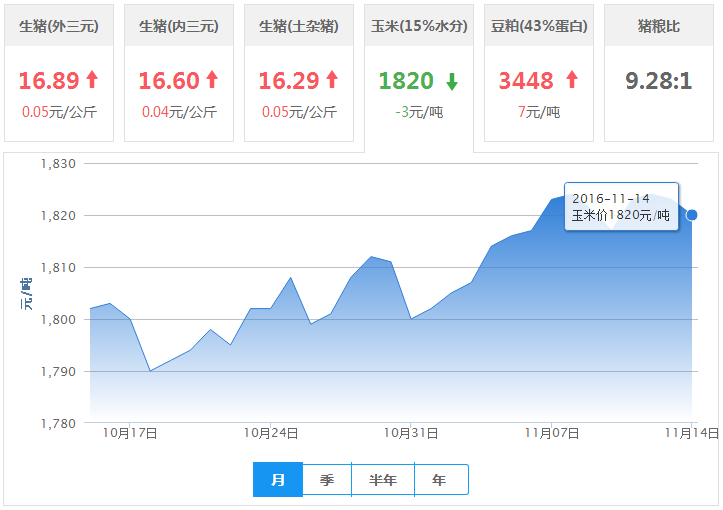Click the 11月14日 axis label
Image resolution: width=723 pixels, height=510 pixels.
(692, 433)
